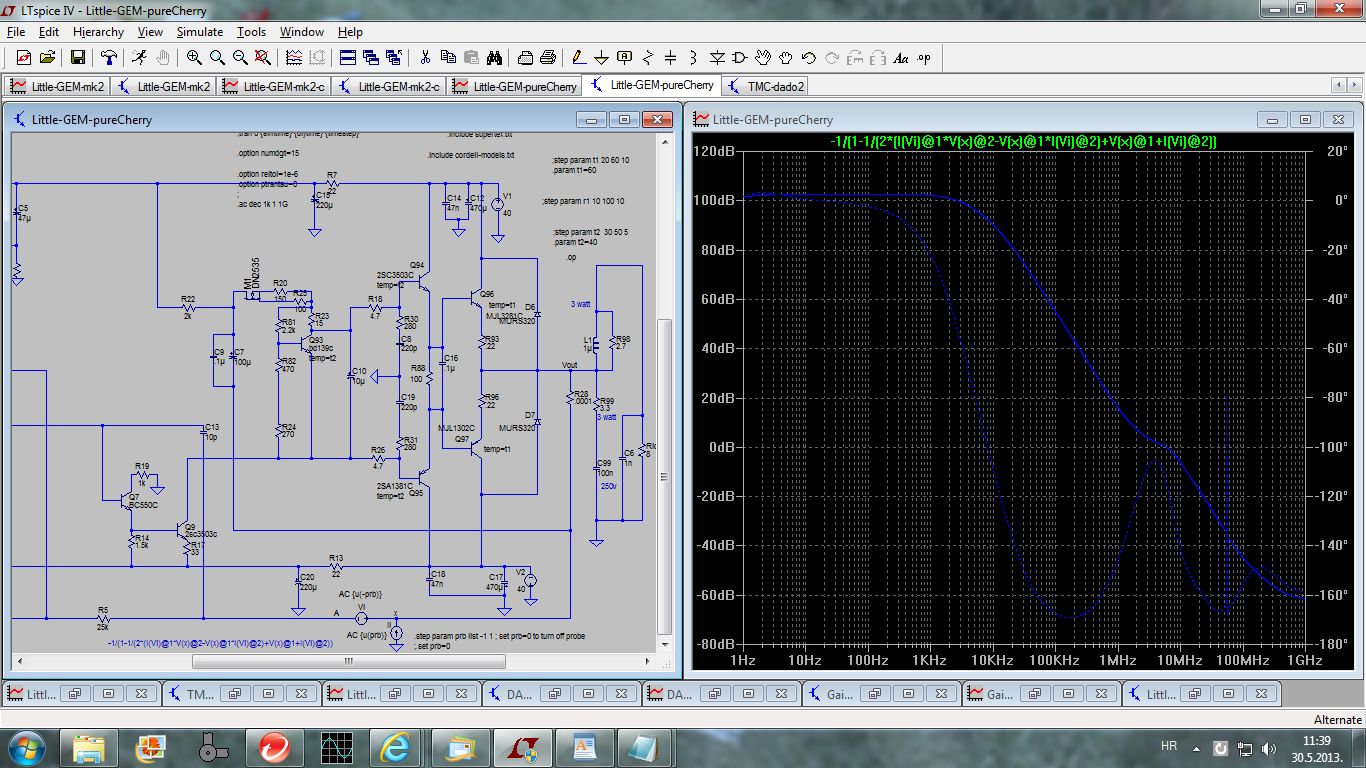
Task: Click the Zoom Out magnifier icon
Action: [240, 57]
